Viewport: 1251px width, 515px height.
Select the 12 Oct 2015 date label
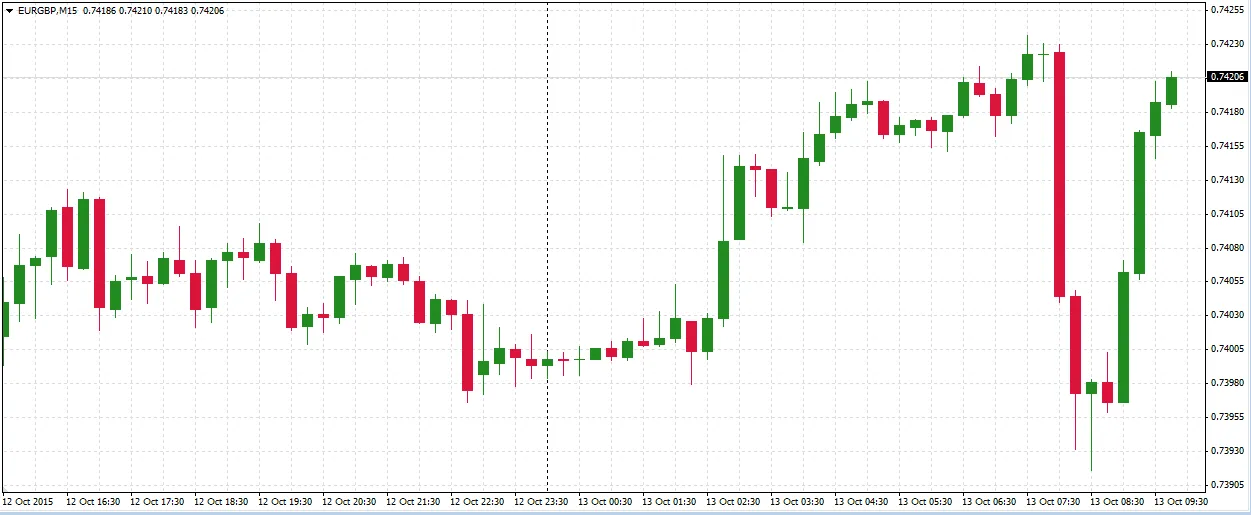[28, 501]
